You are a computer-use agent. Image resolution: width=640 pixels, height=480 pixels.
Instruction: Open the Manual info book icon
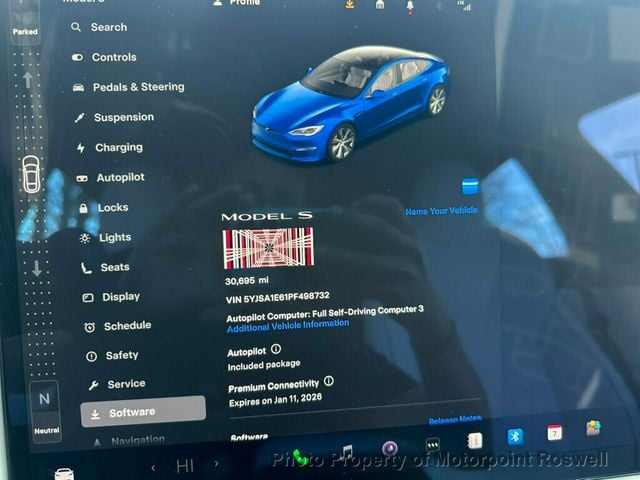click(474, 440)
